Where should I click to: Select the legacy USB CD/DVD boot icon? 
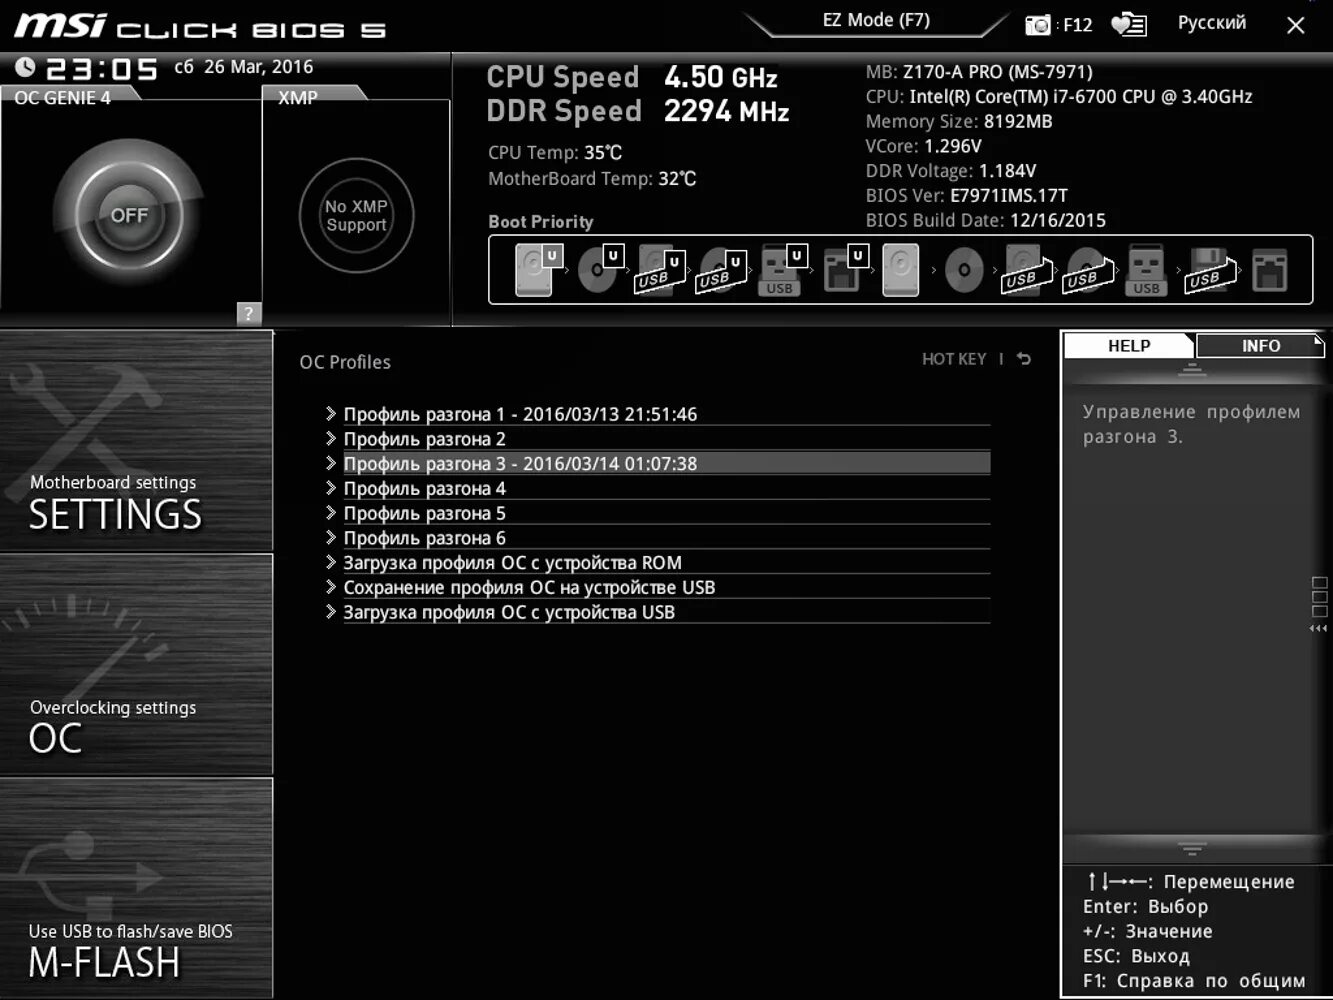(x=1088, y=270)
